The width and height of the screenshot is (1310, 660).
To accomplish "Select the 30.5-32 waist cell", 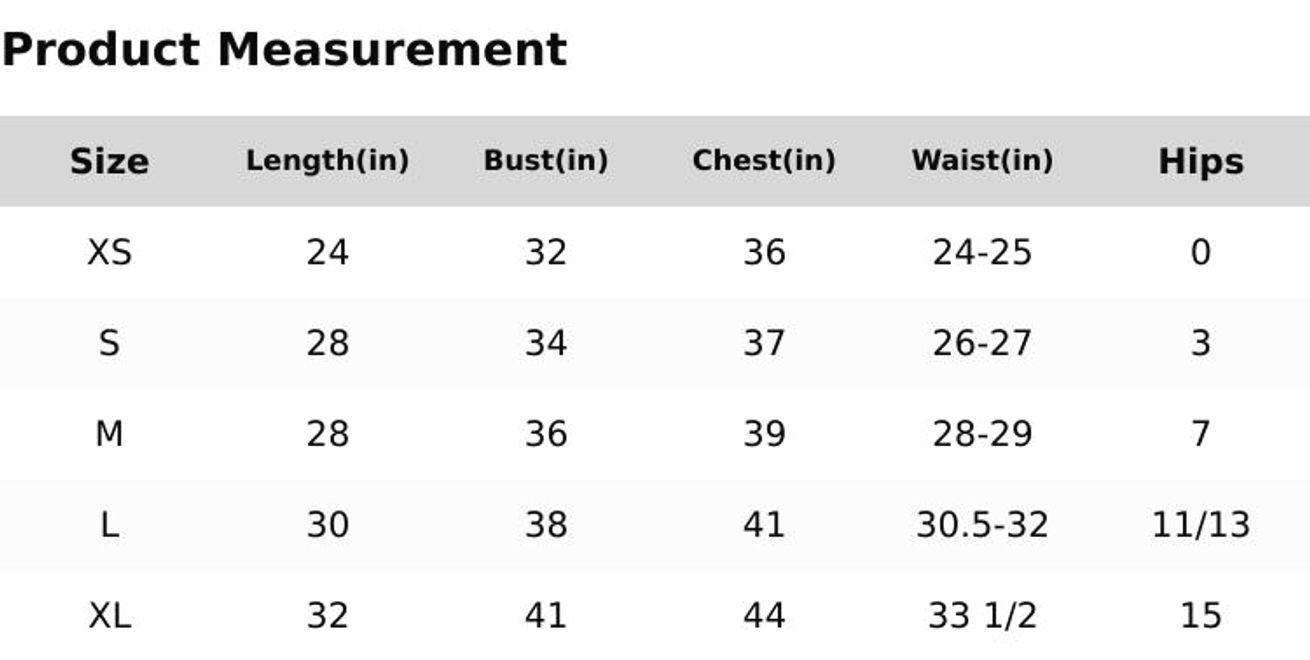I will 981,525.
